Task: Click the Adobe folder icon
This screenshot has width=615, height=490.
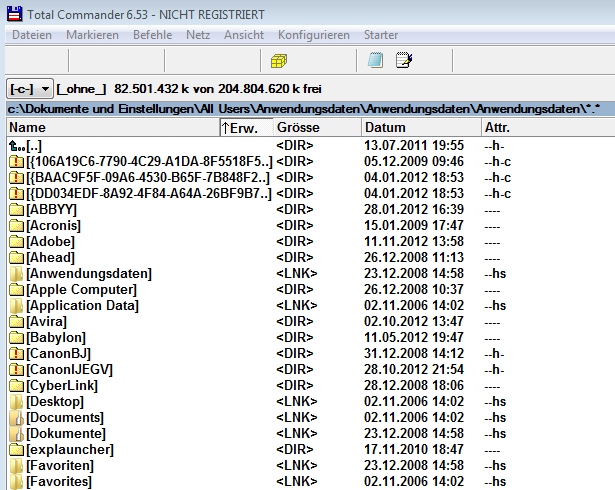Action: tap(16, 242)
